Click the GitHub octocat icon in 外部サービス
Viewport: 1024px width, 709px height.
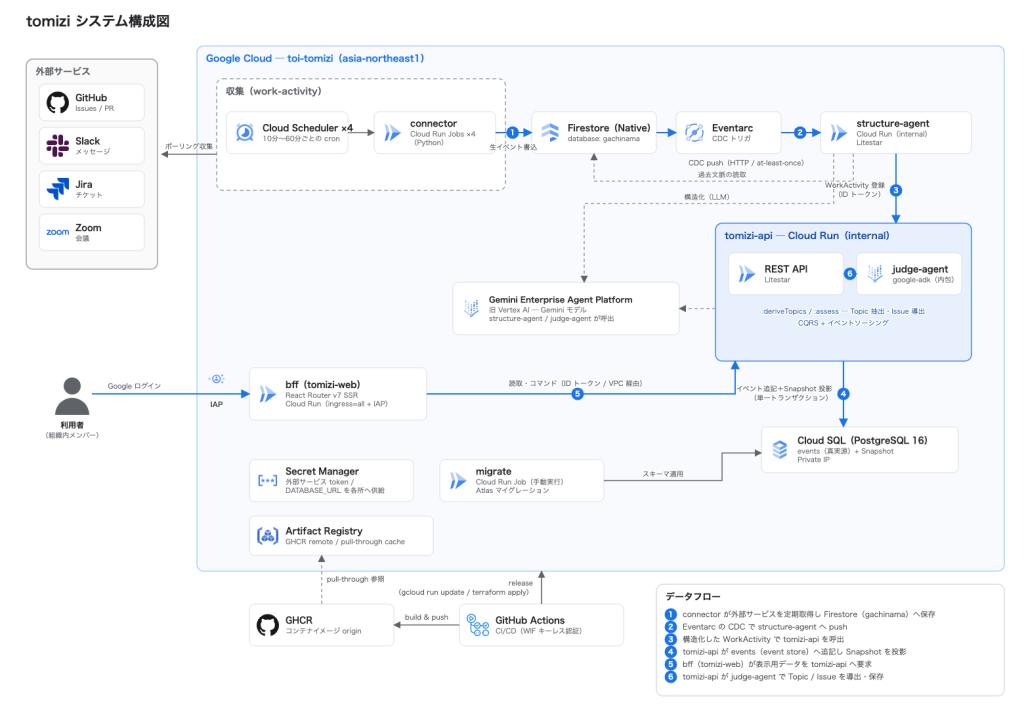pyautogui.click(x=57, y=102)
